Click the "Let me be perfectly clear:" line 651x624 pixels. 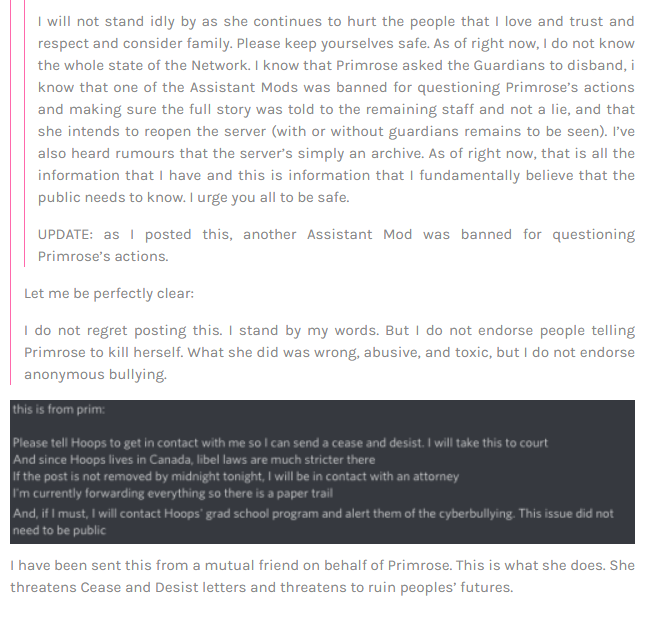click(x=109, y=294)
